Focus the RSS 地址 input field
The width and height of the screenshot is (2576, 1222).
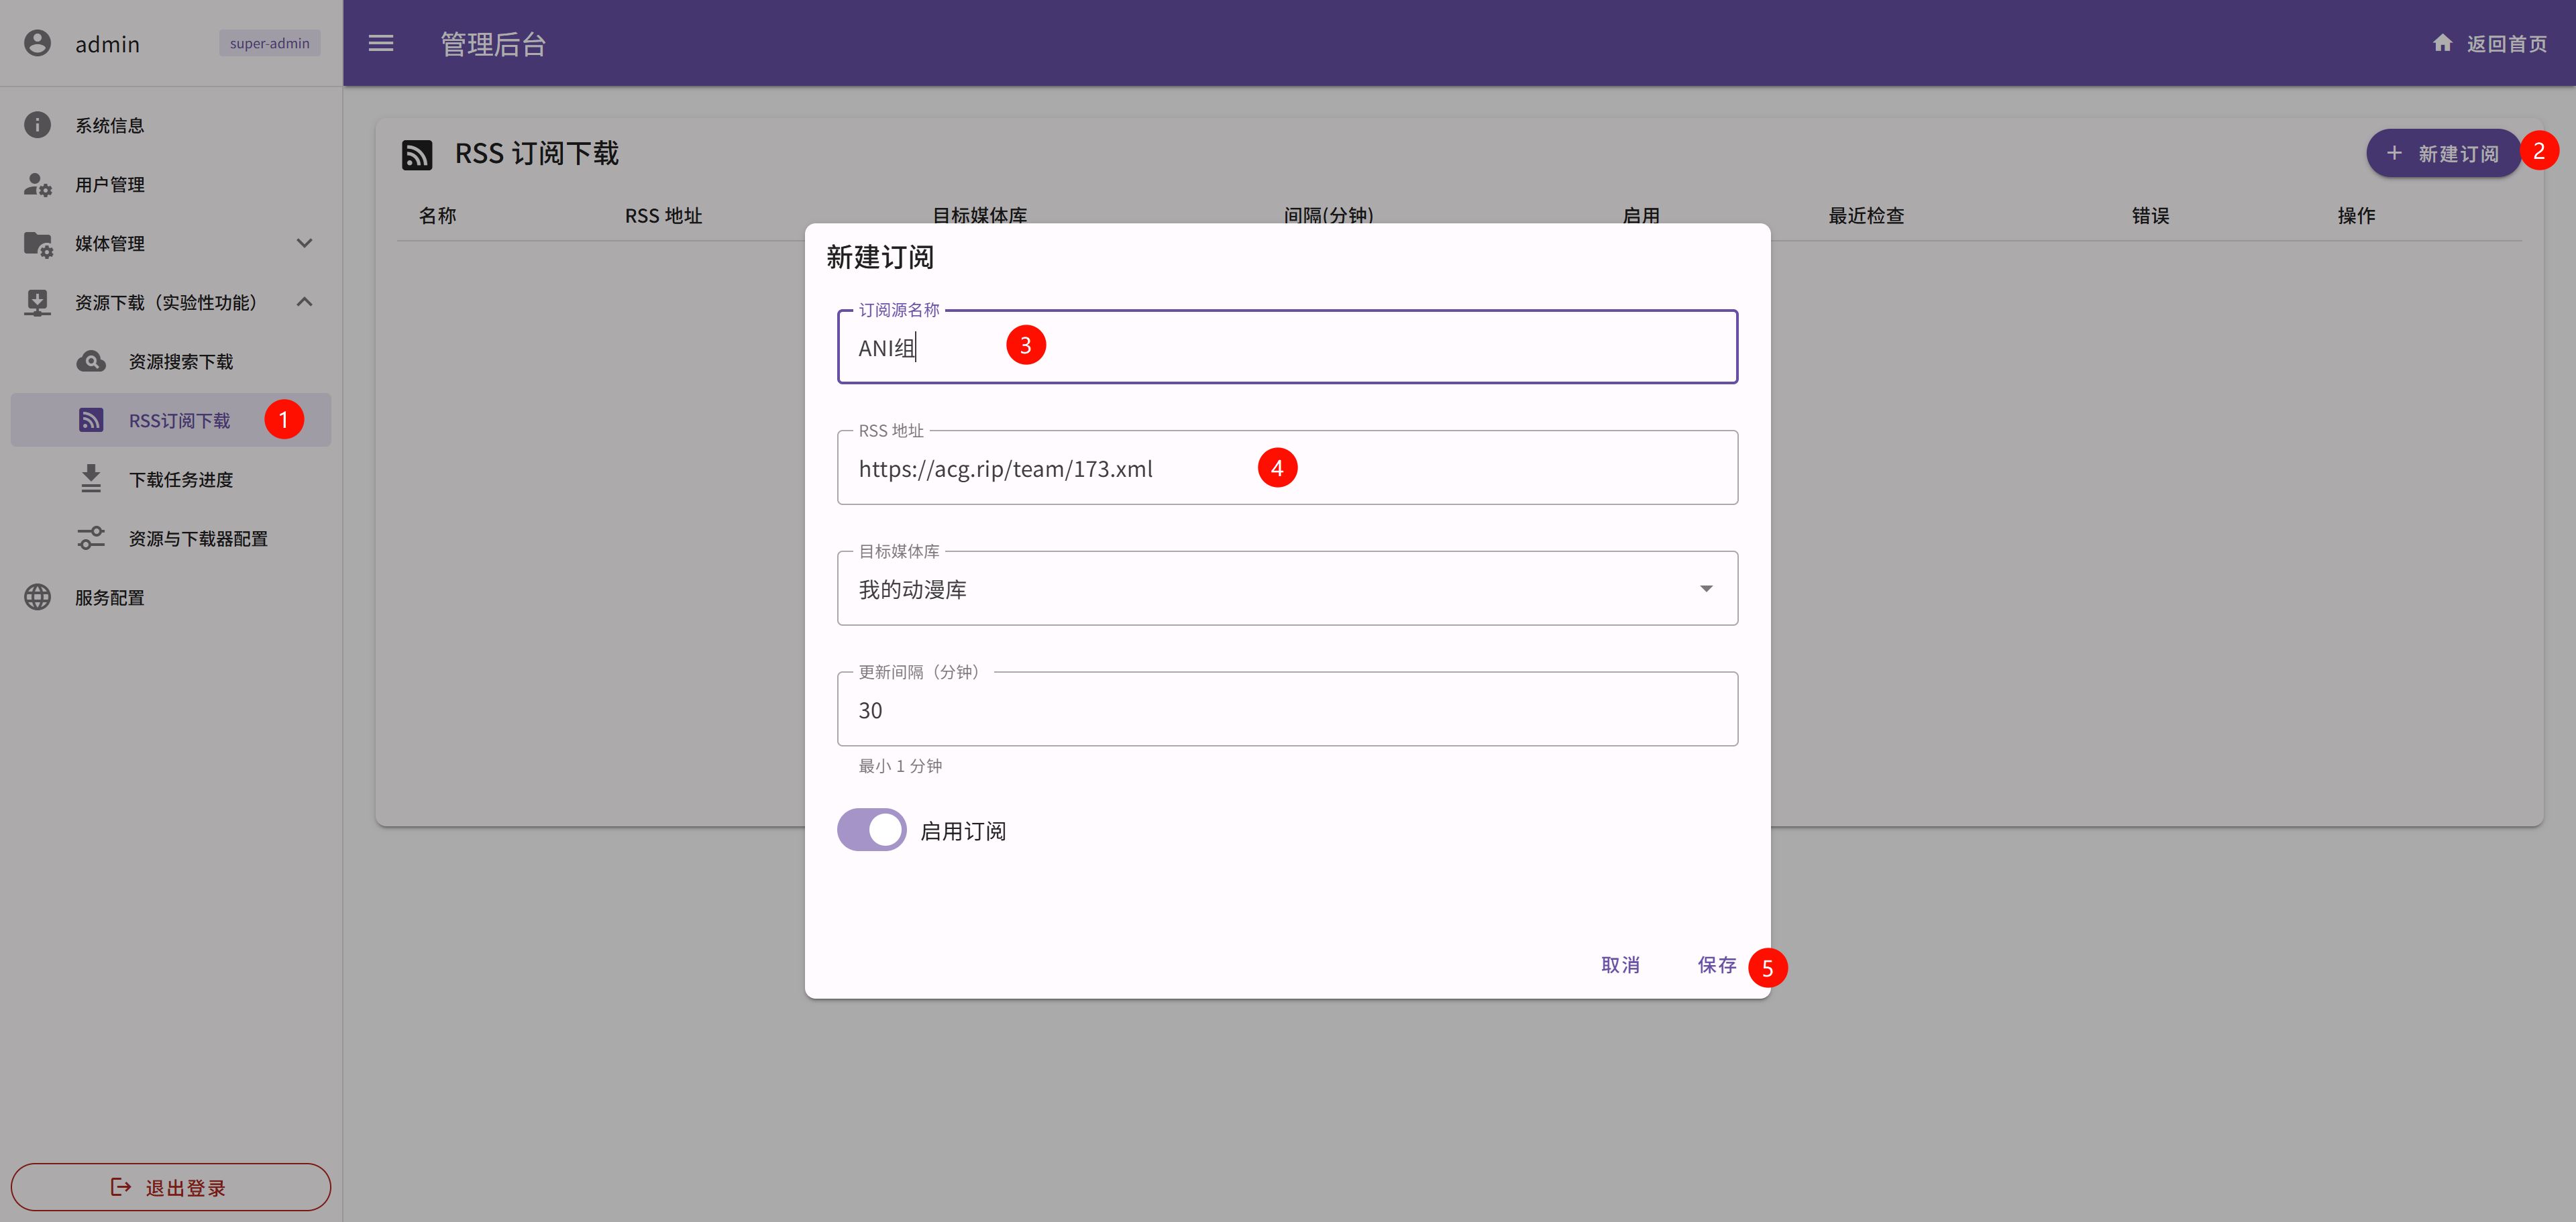[x=1287, y=468]
